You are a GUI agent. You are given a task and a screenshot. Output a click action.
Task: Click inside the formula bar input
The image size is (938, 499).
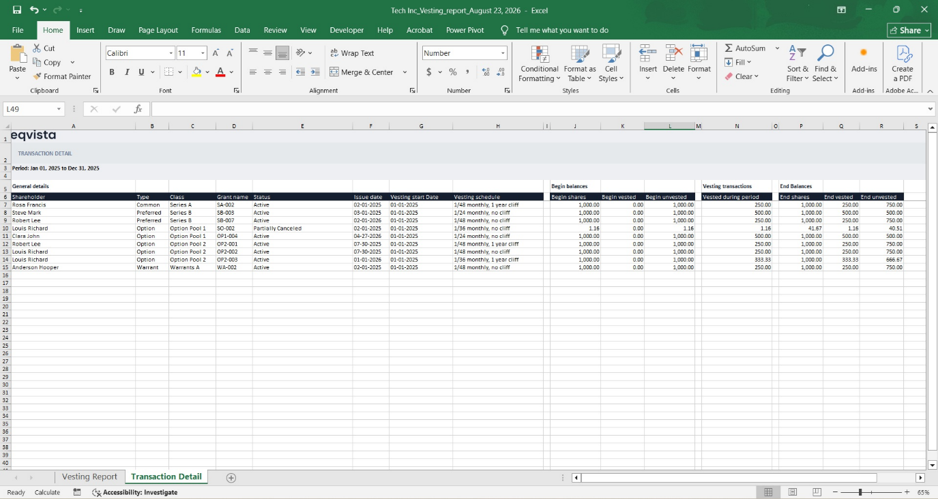coord(537,109)
